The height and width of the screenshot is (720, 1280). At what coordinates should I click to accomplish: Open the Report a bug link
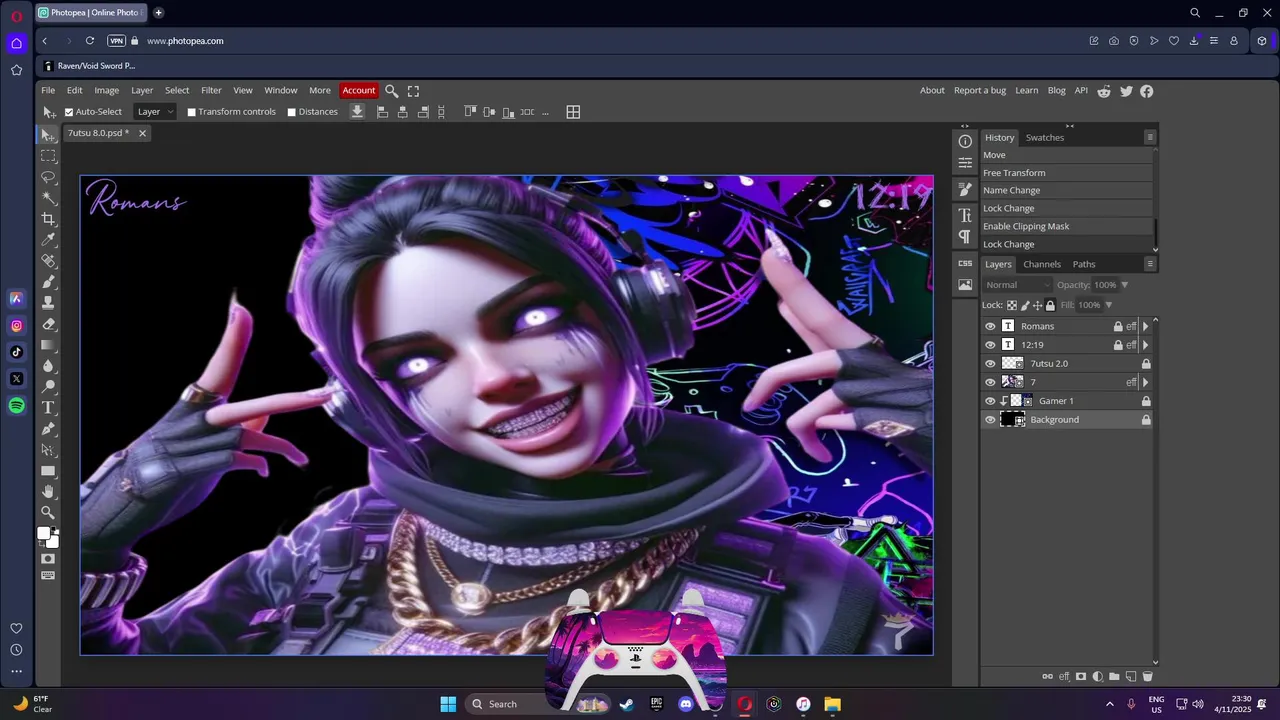[980, 91]
